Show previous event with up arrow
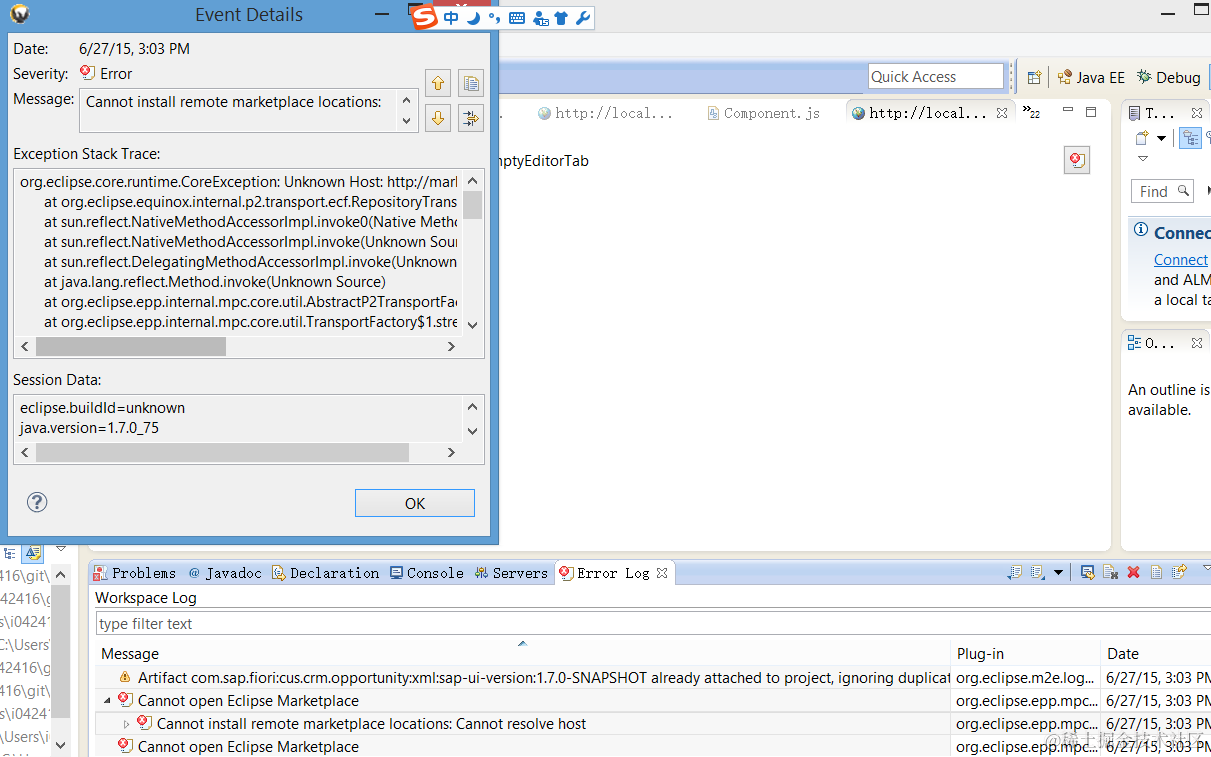The image size is (1211, 757). point(437,83)
